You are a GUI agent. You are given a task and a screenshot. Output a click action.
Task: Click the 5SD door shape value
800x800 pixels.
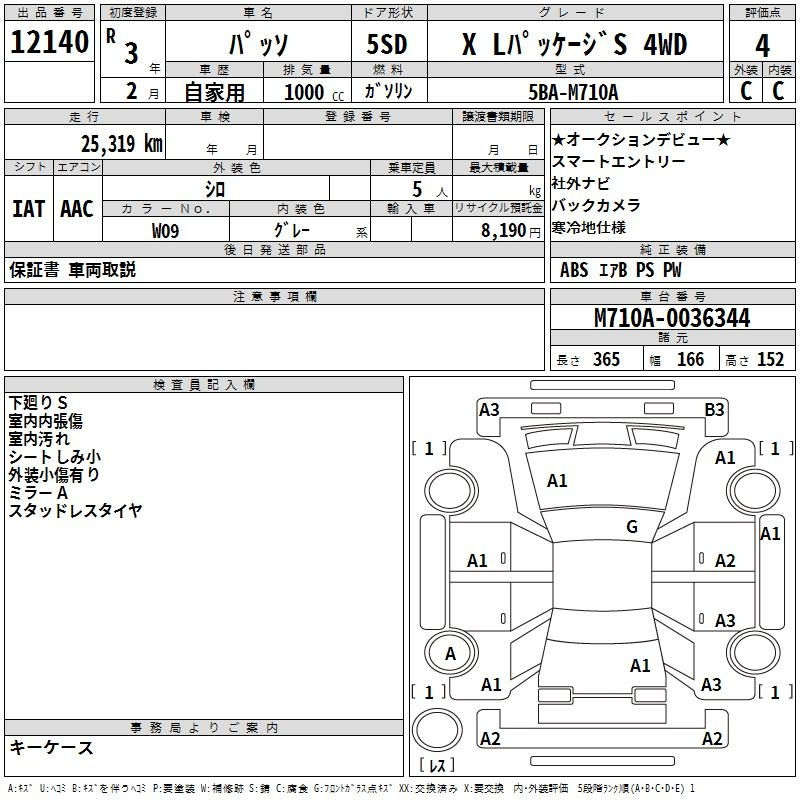click(x=387, y=45)
